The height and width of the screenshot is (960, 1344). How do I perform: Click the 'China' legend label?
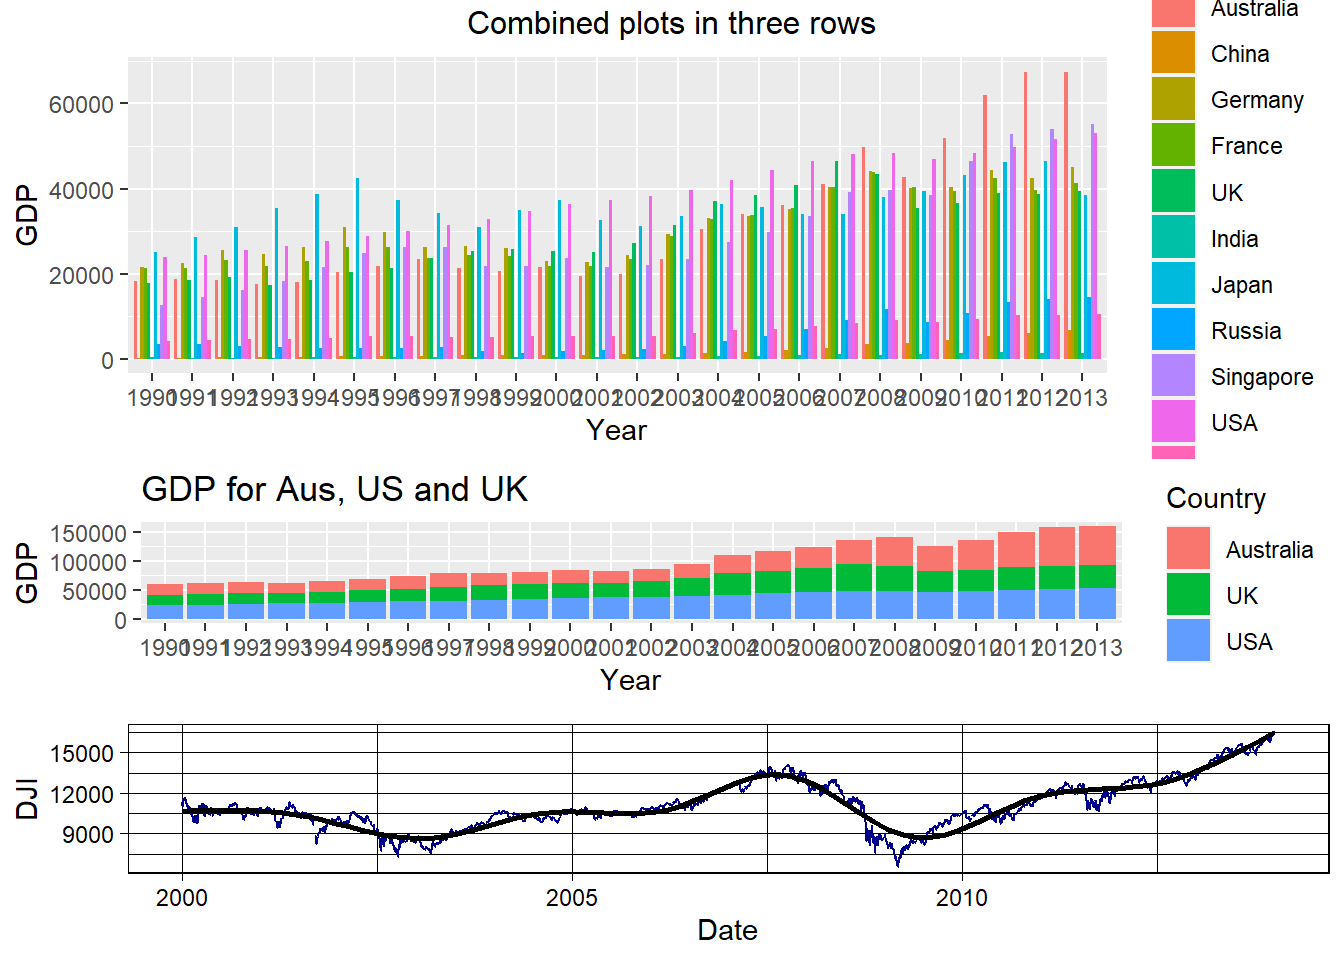[x=1240, y=54]
